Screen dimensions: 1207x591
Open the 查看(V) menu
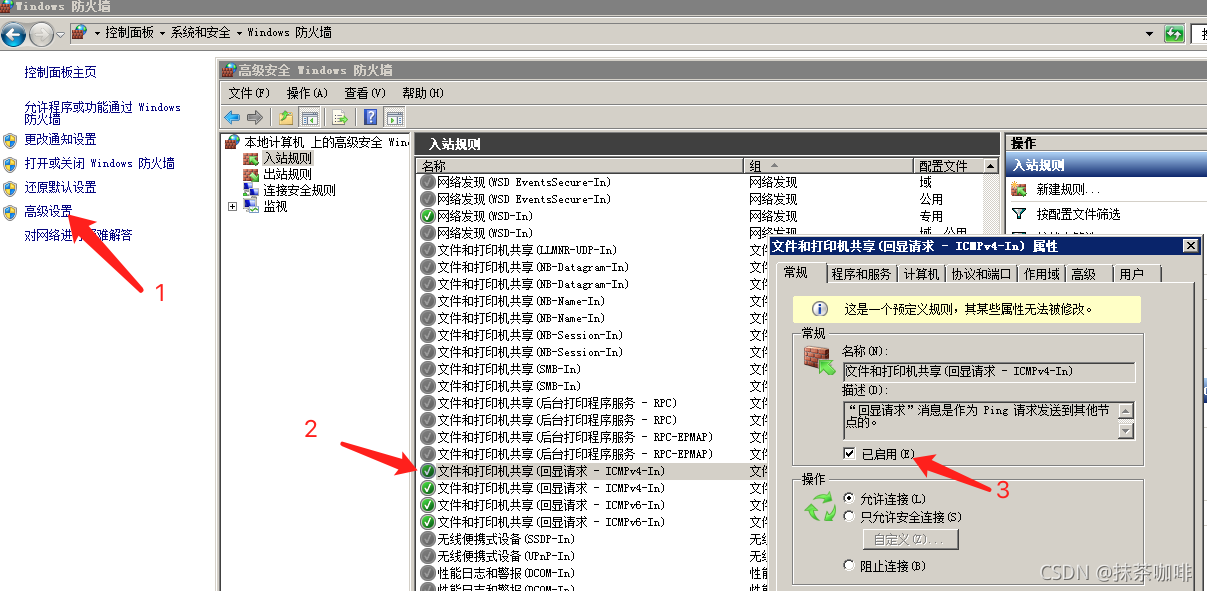[365, 93]
